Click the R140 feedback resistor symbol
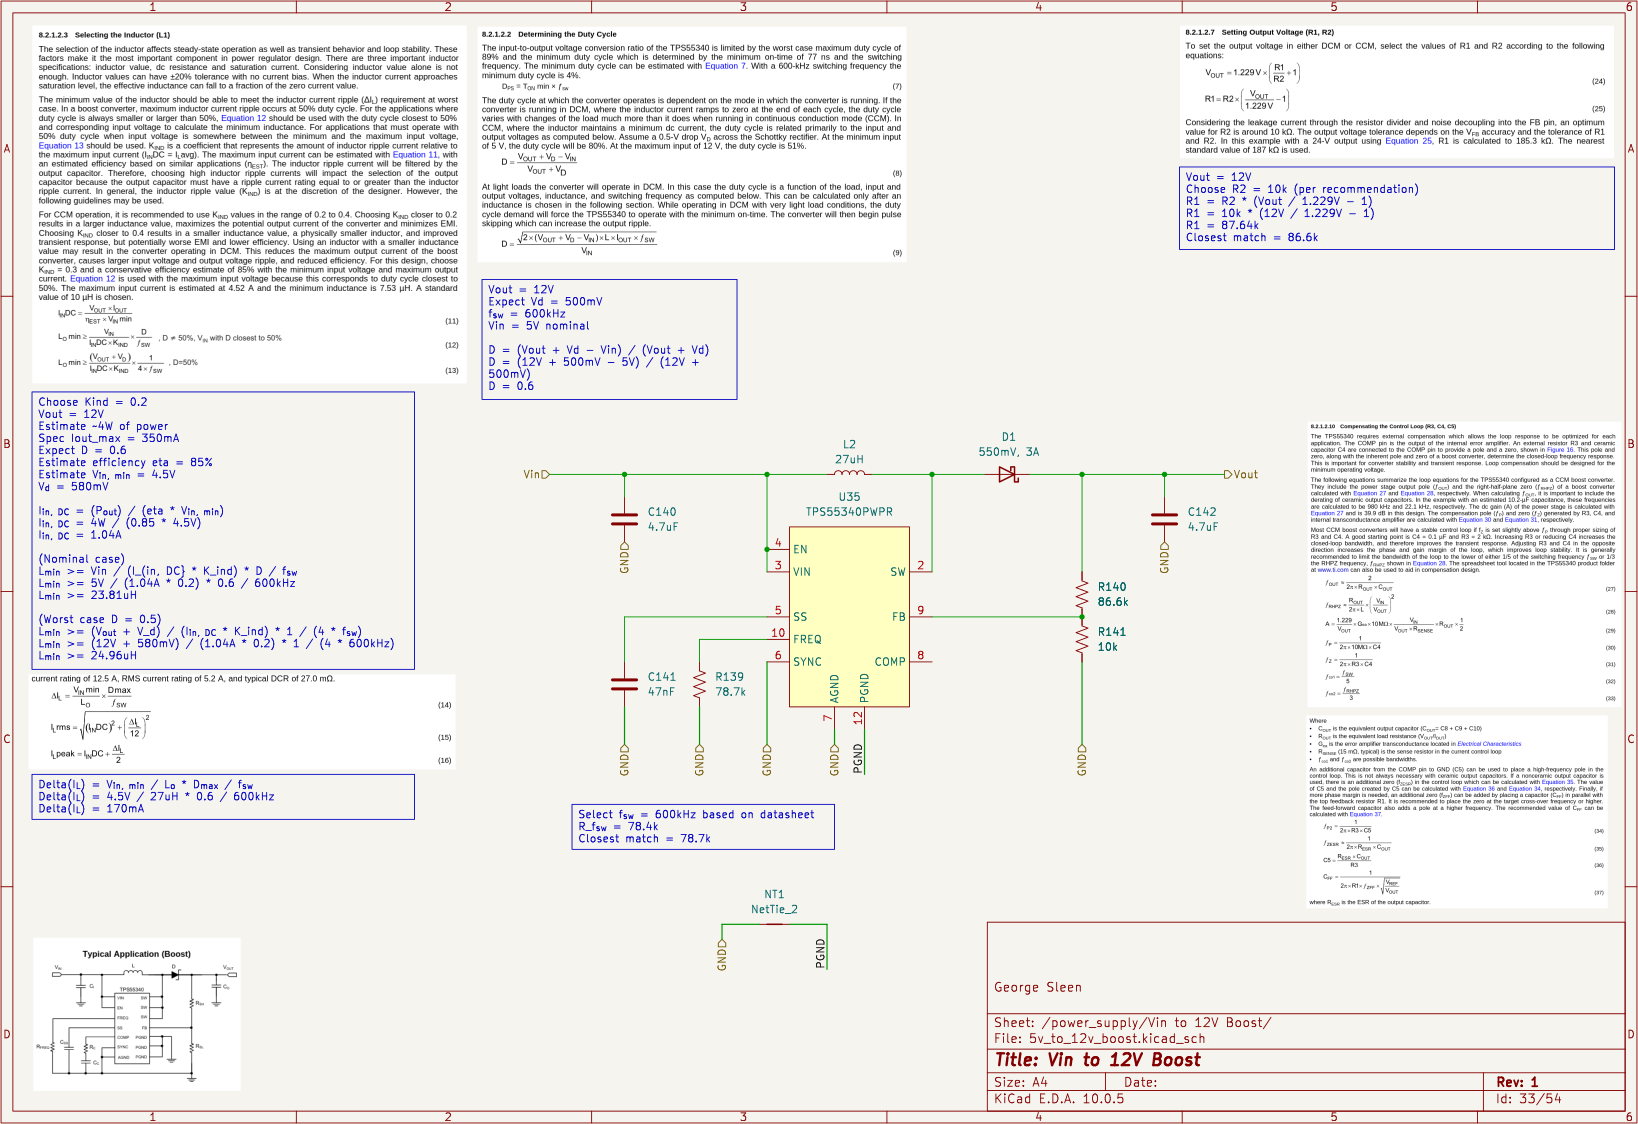The width and height of the screenshot is (1638, 1124). 1081,594
